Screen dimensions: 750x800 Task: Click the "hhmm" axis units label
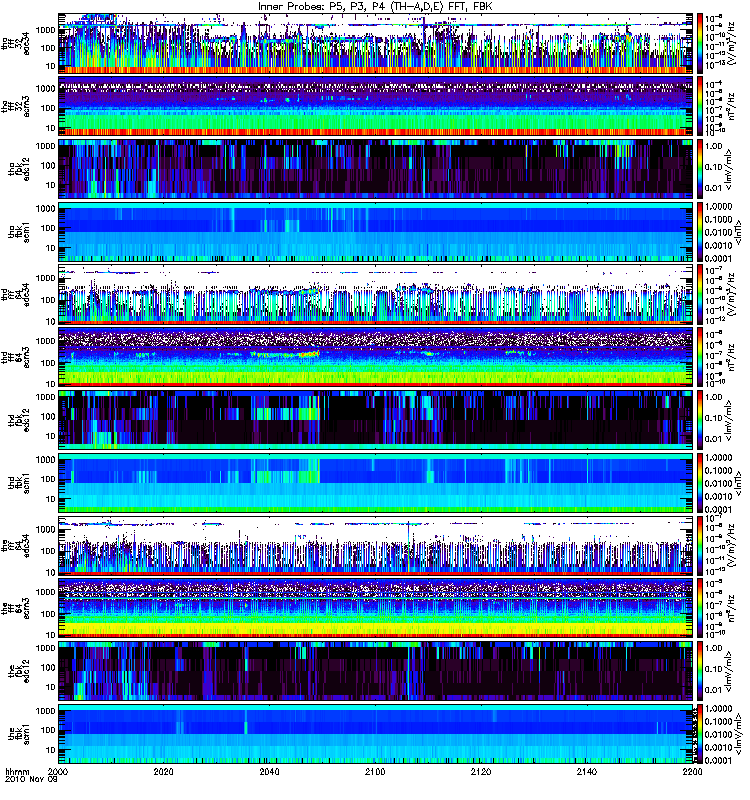[17, 771]
